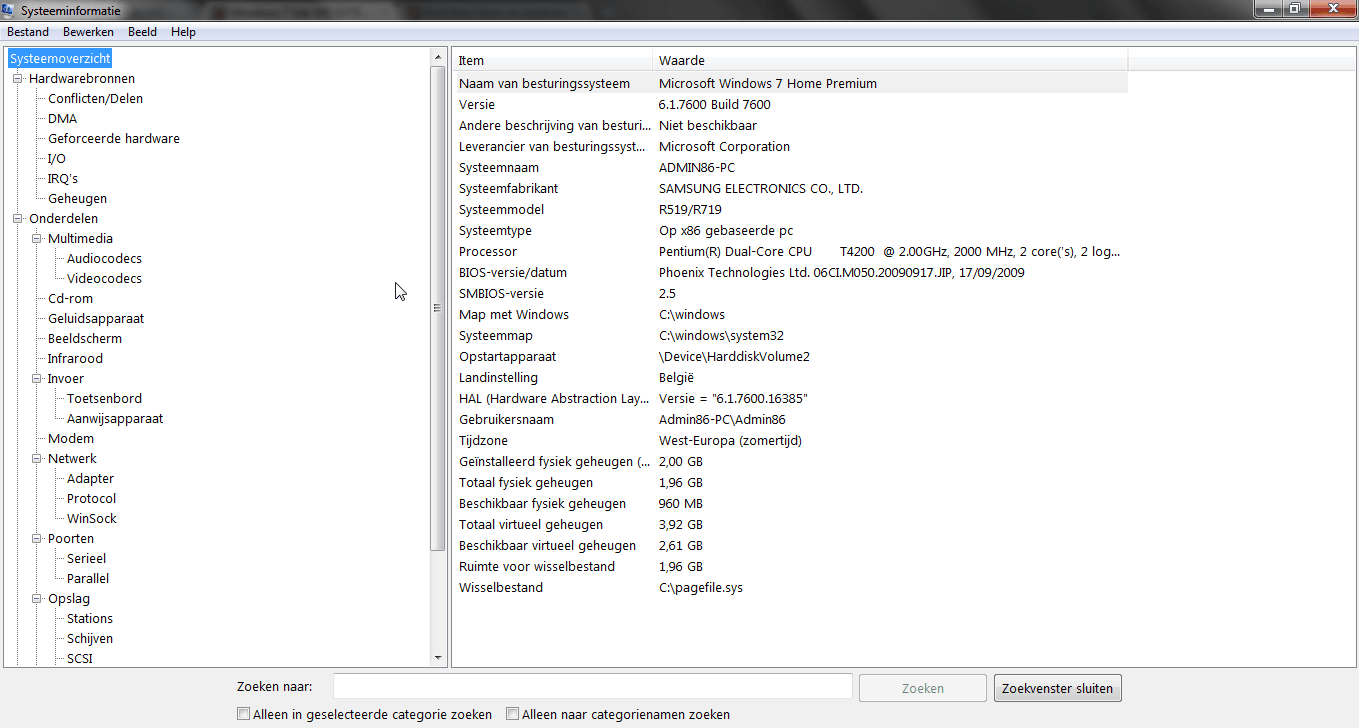The width and height of the screenshot is (1359, 728).
Task: Open the Help menu
Action: pos(183,32)
